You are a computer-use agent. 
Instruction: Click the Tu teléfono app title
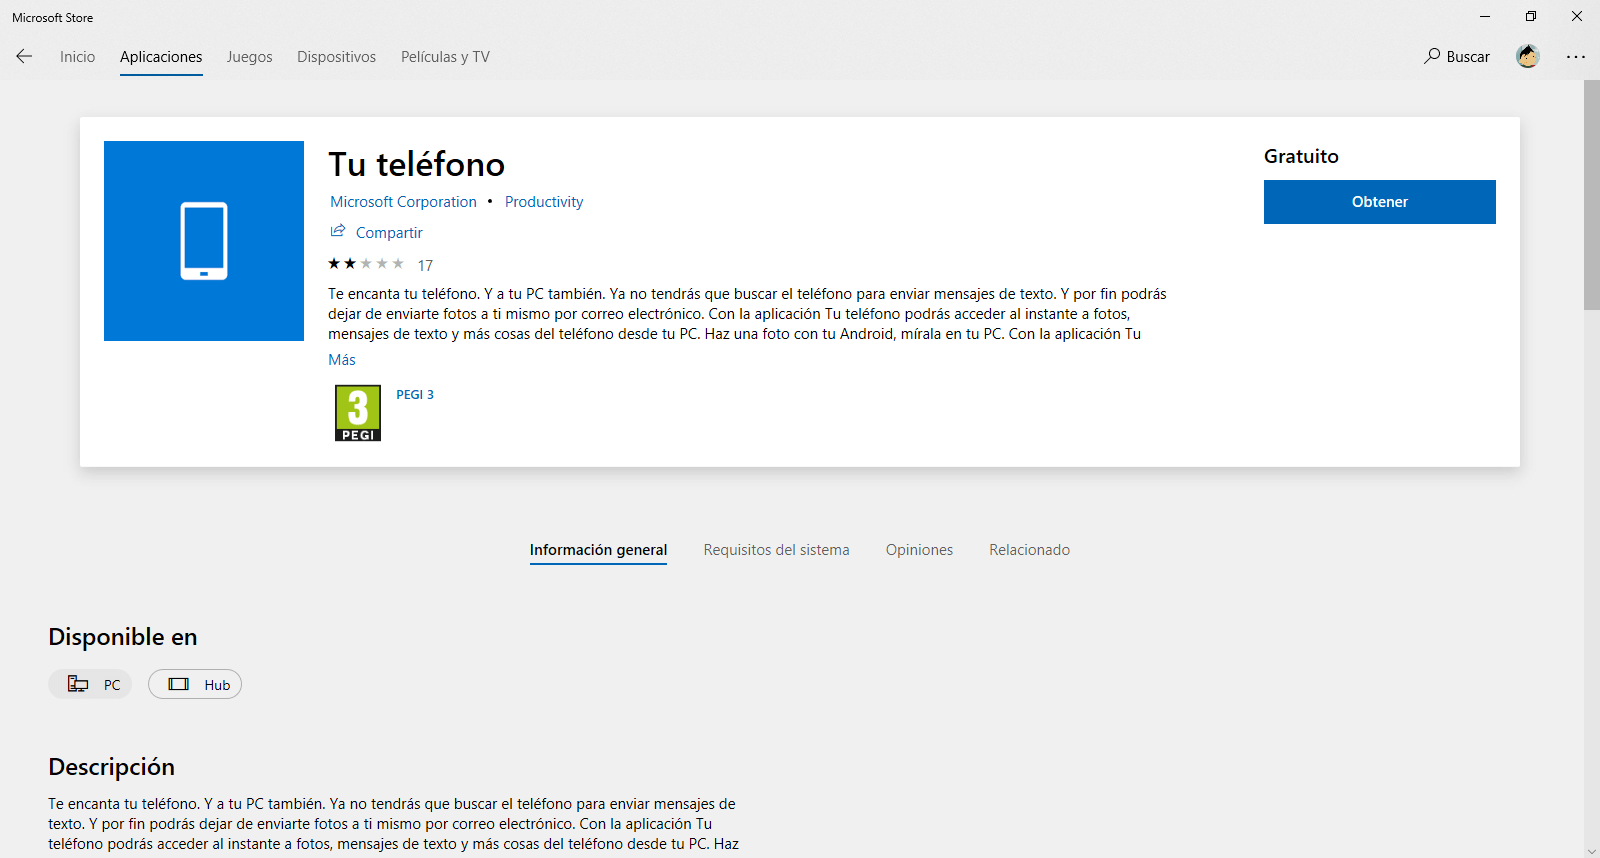(x=417, y=164)
